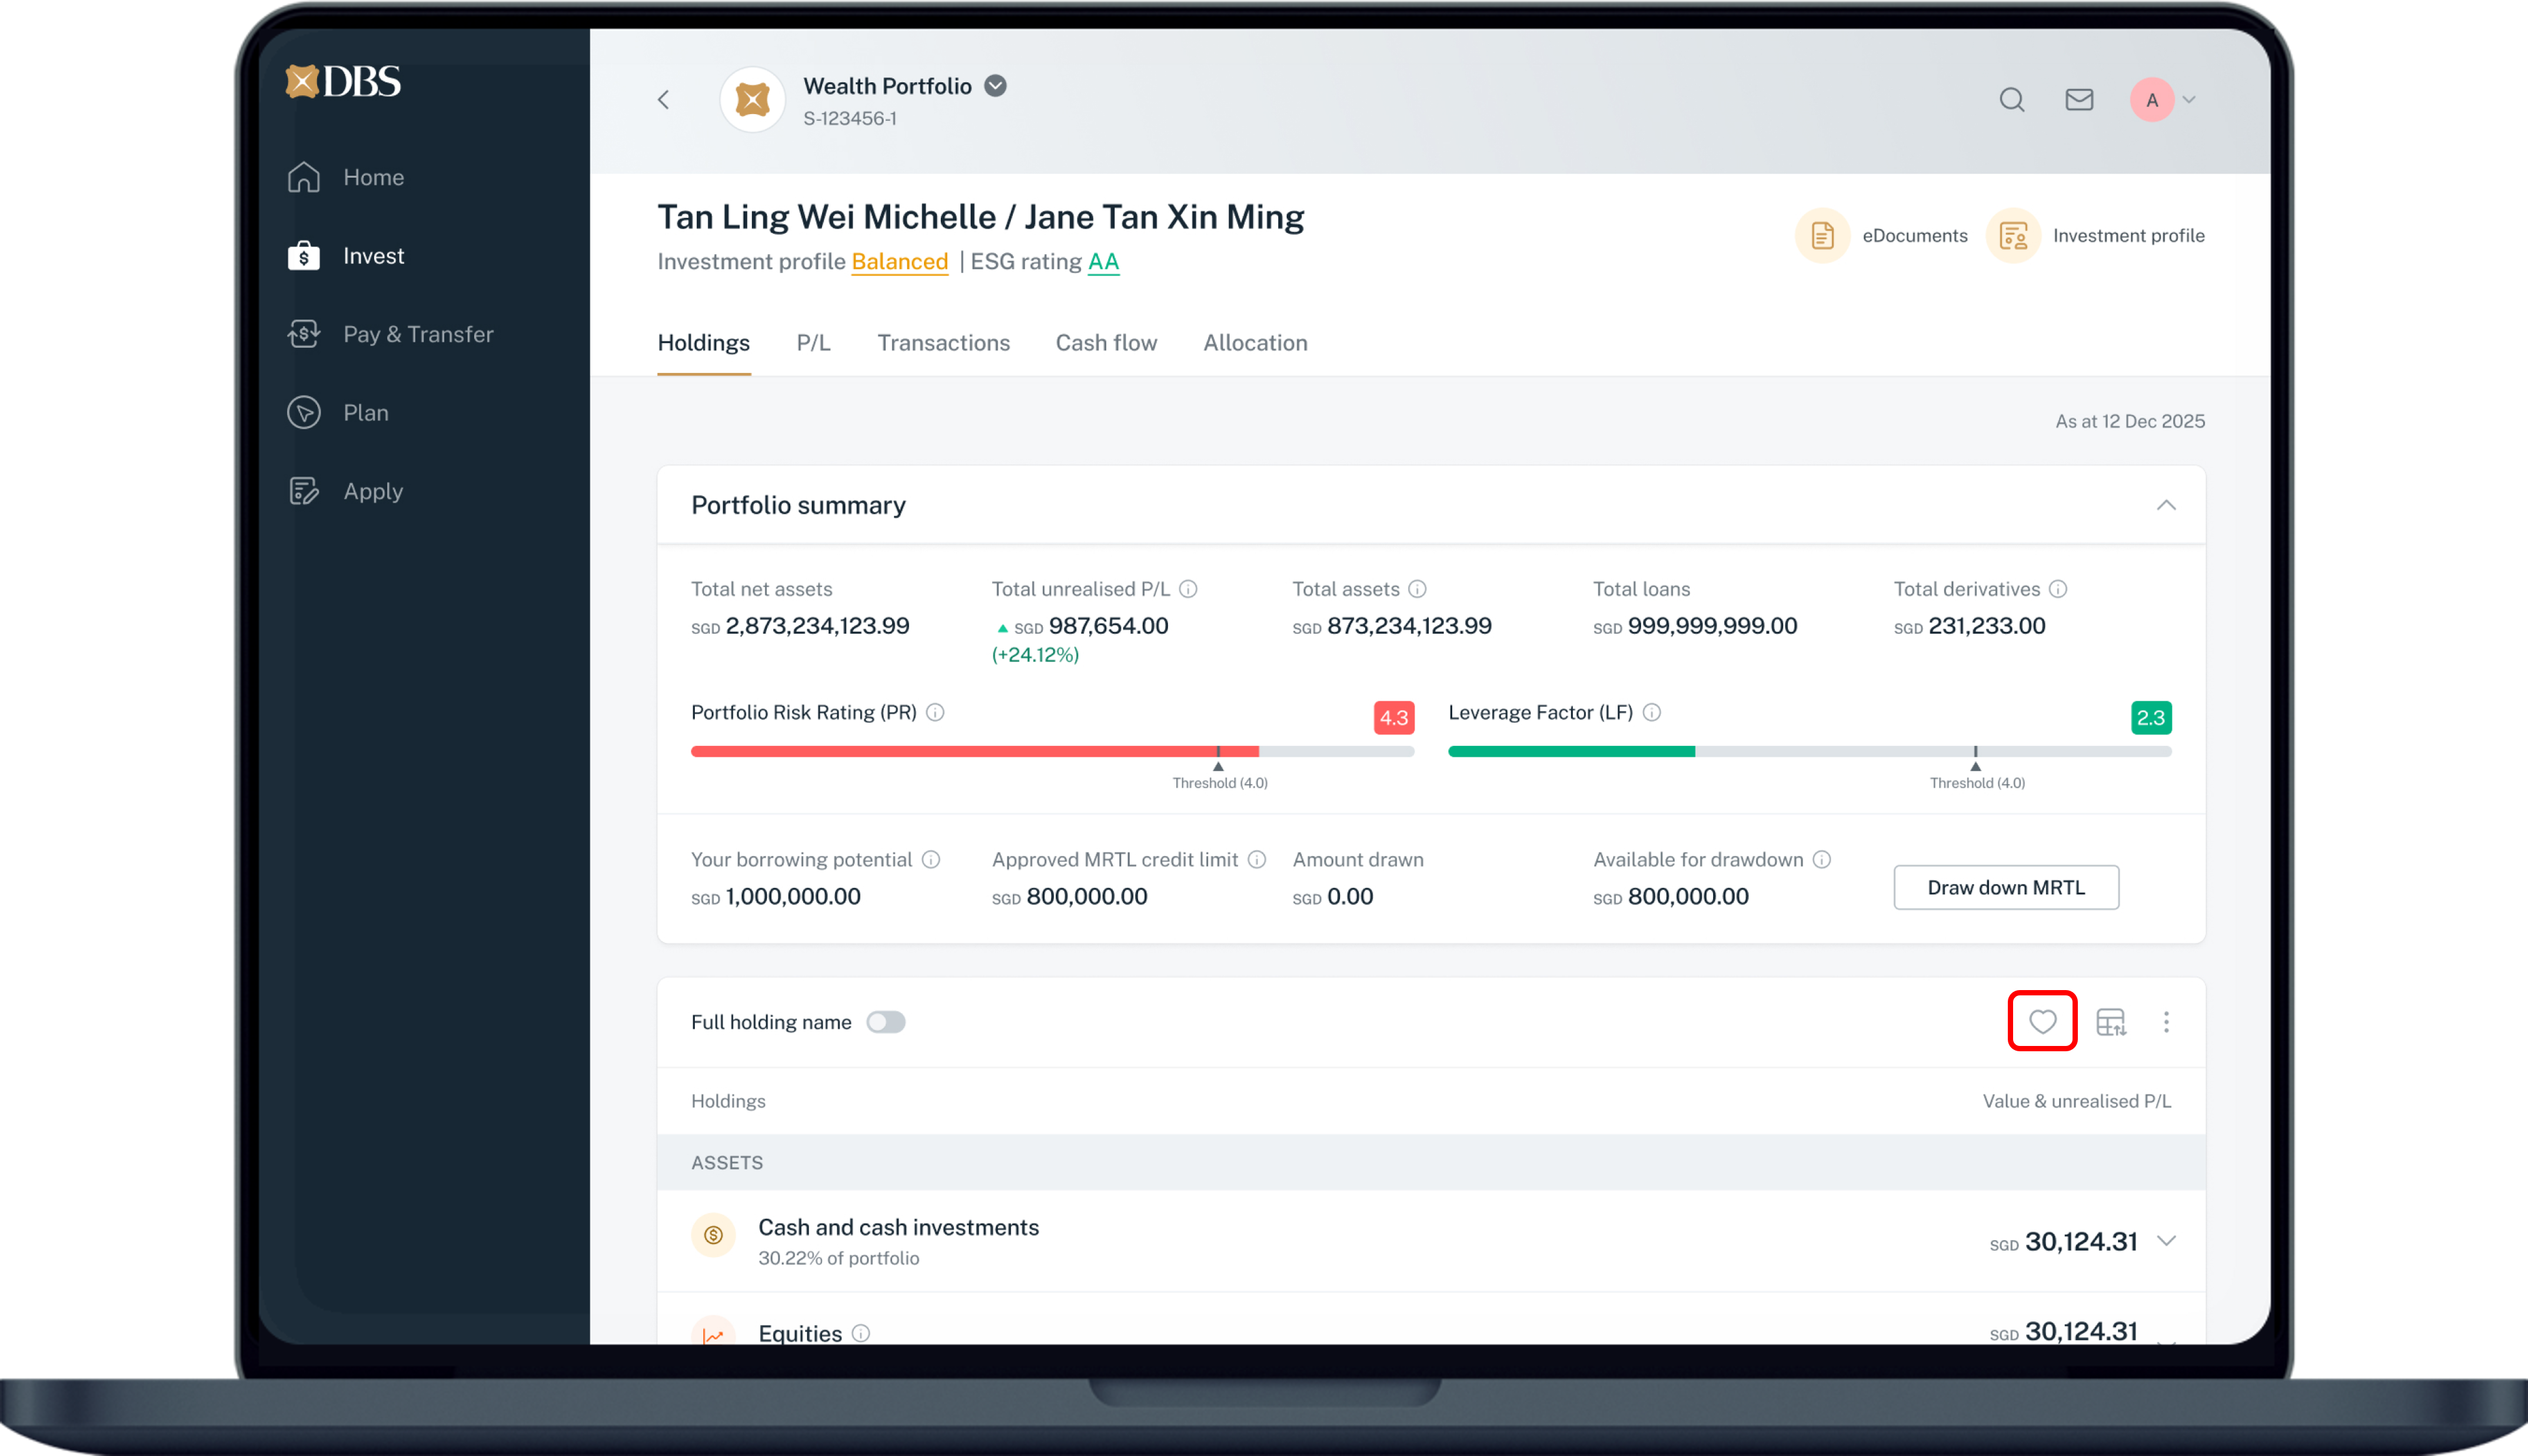
Task: Open eDocuments icon shortcut
Action: pyautogui.click(x=1822, y=236)
